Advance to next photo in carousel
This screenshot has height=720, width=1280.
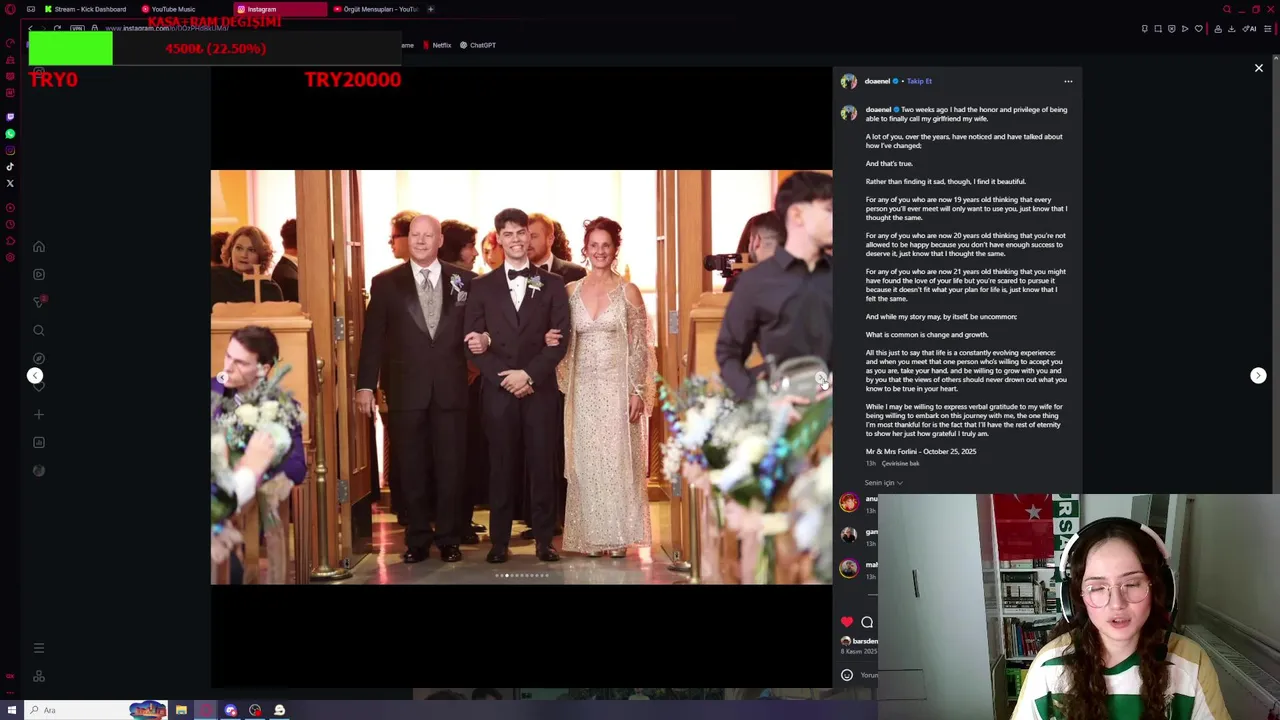(821, 378)
